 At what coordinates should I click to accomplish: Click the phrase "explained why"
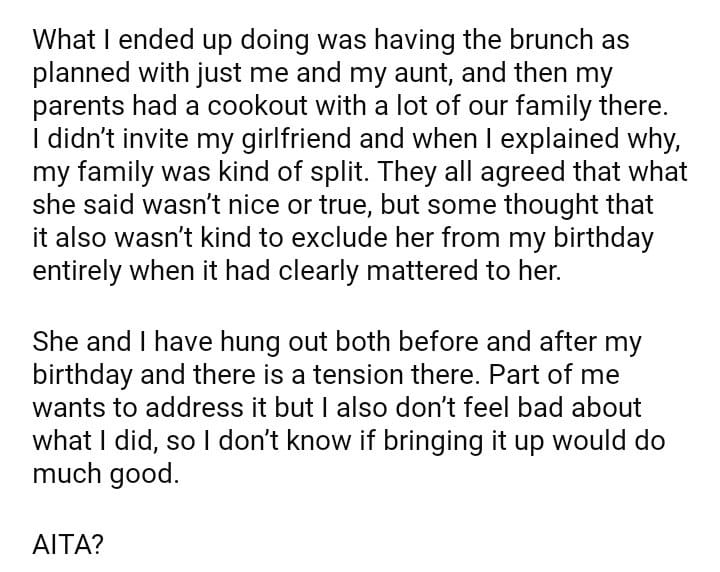(587, 140)
